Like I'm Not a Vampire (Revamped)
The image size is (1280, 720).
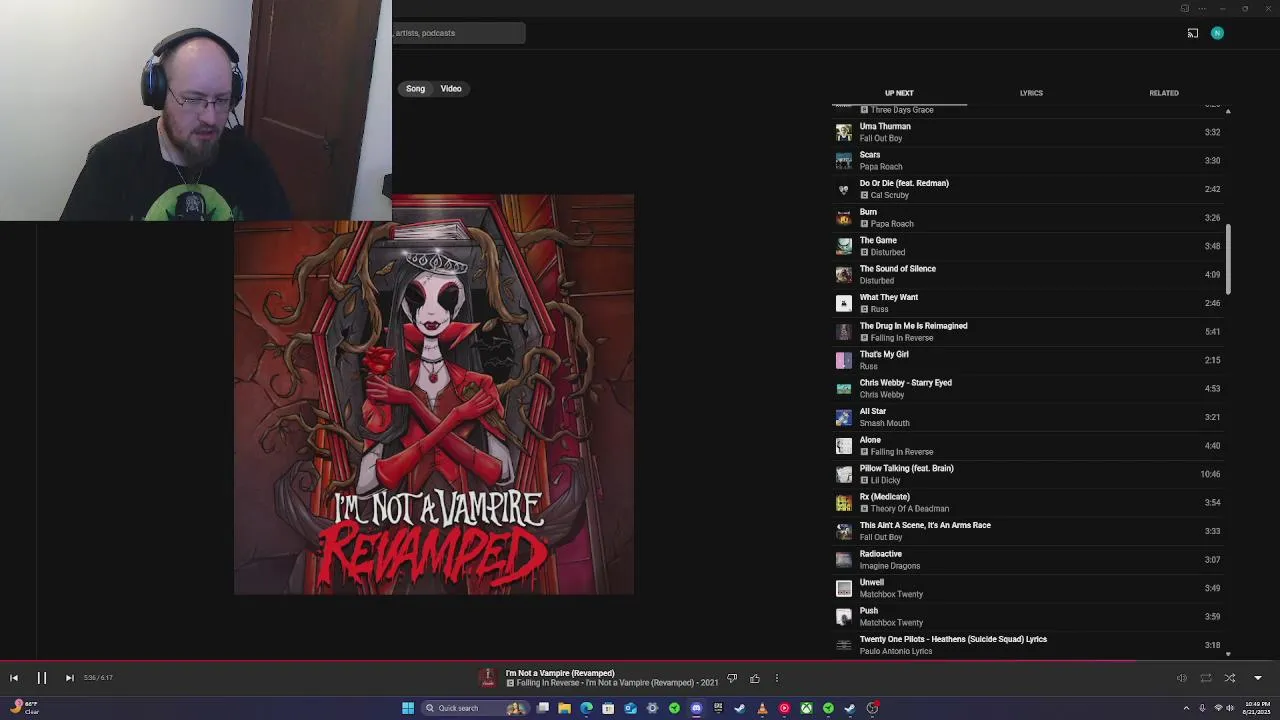(755, 678)
